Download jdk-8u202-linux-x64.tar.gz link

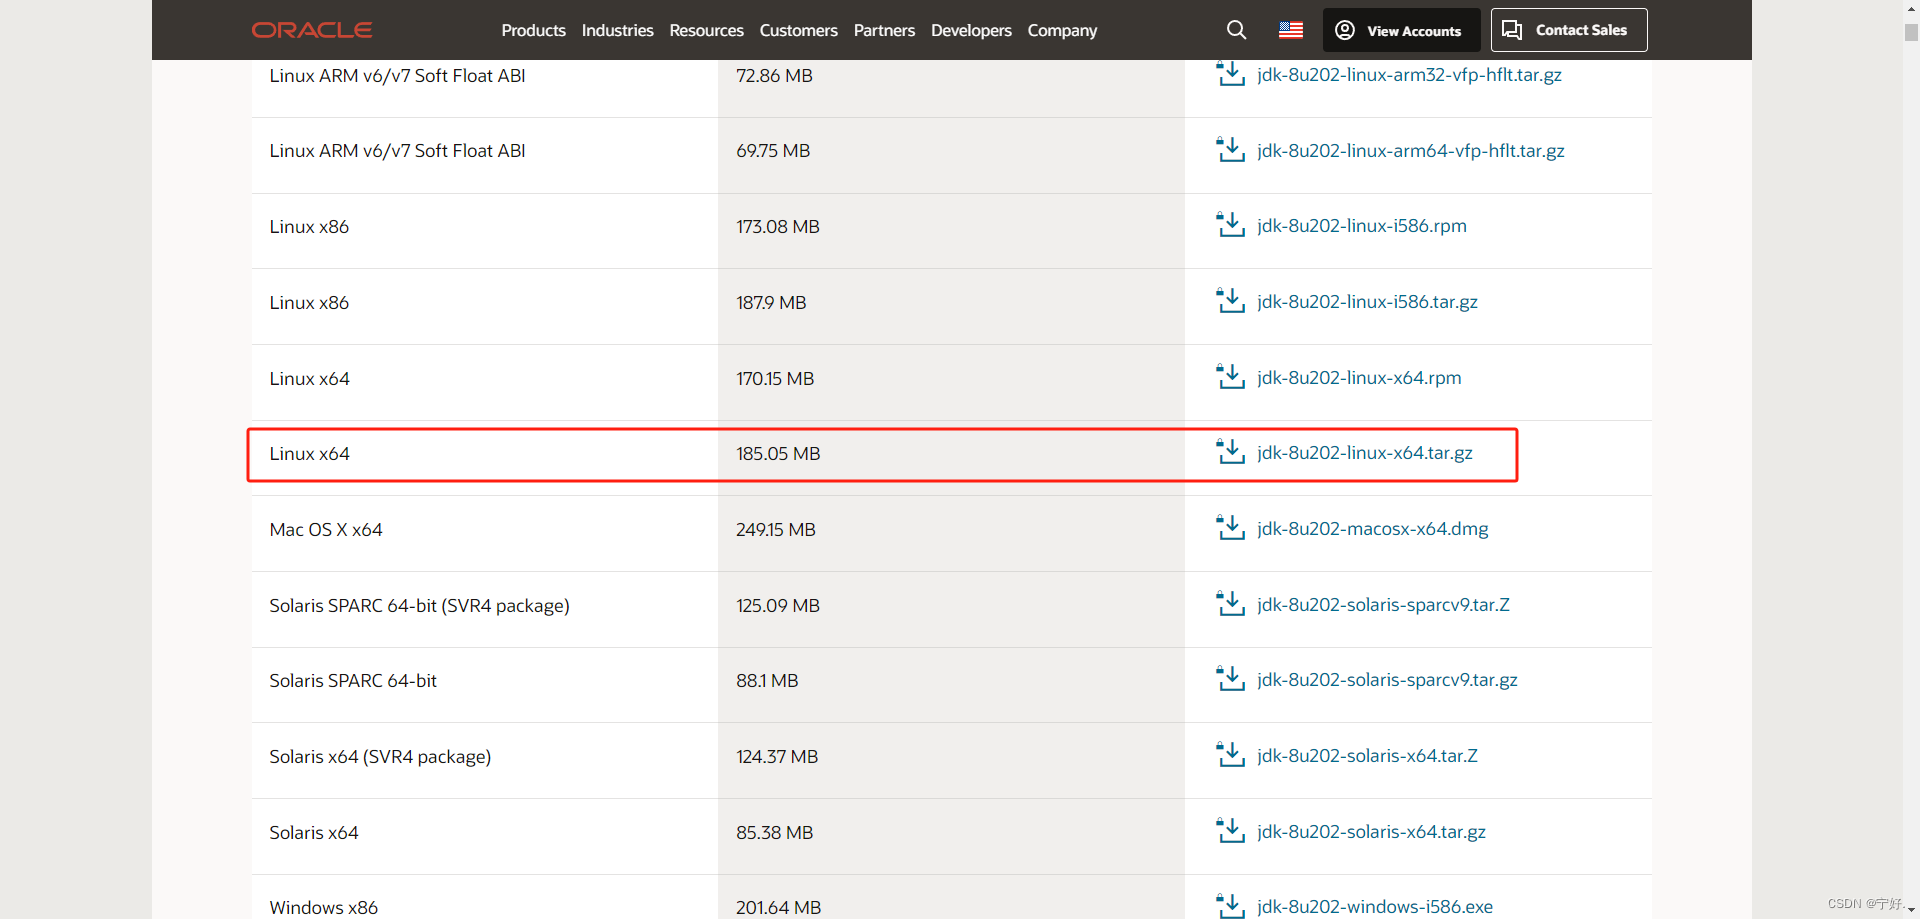point(1365,453)
